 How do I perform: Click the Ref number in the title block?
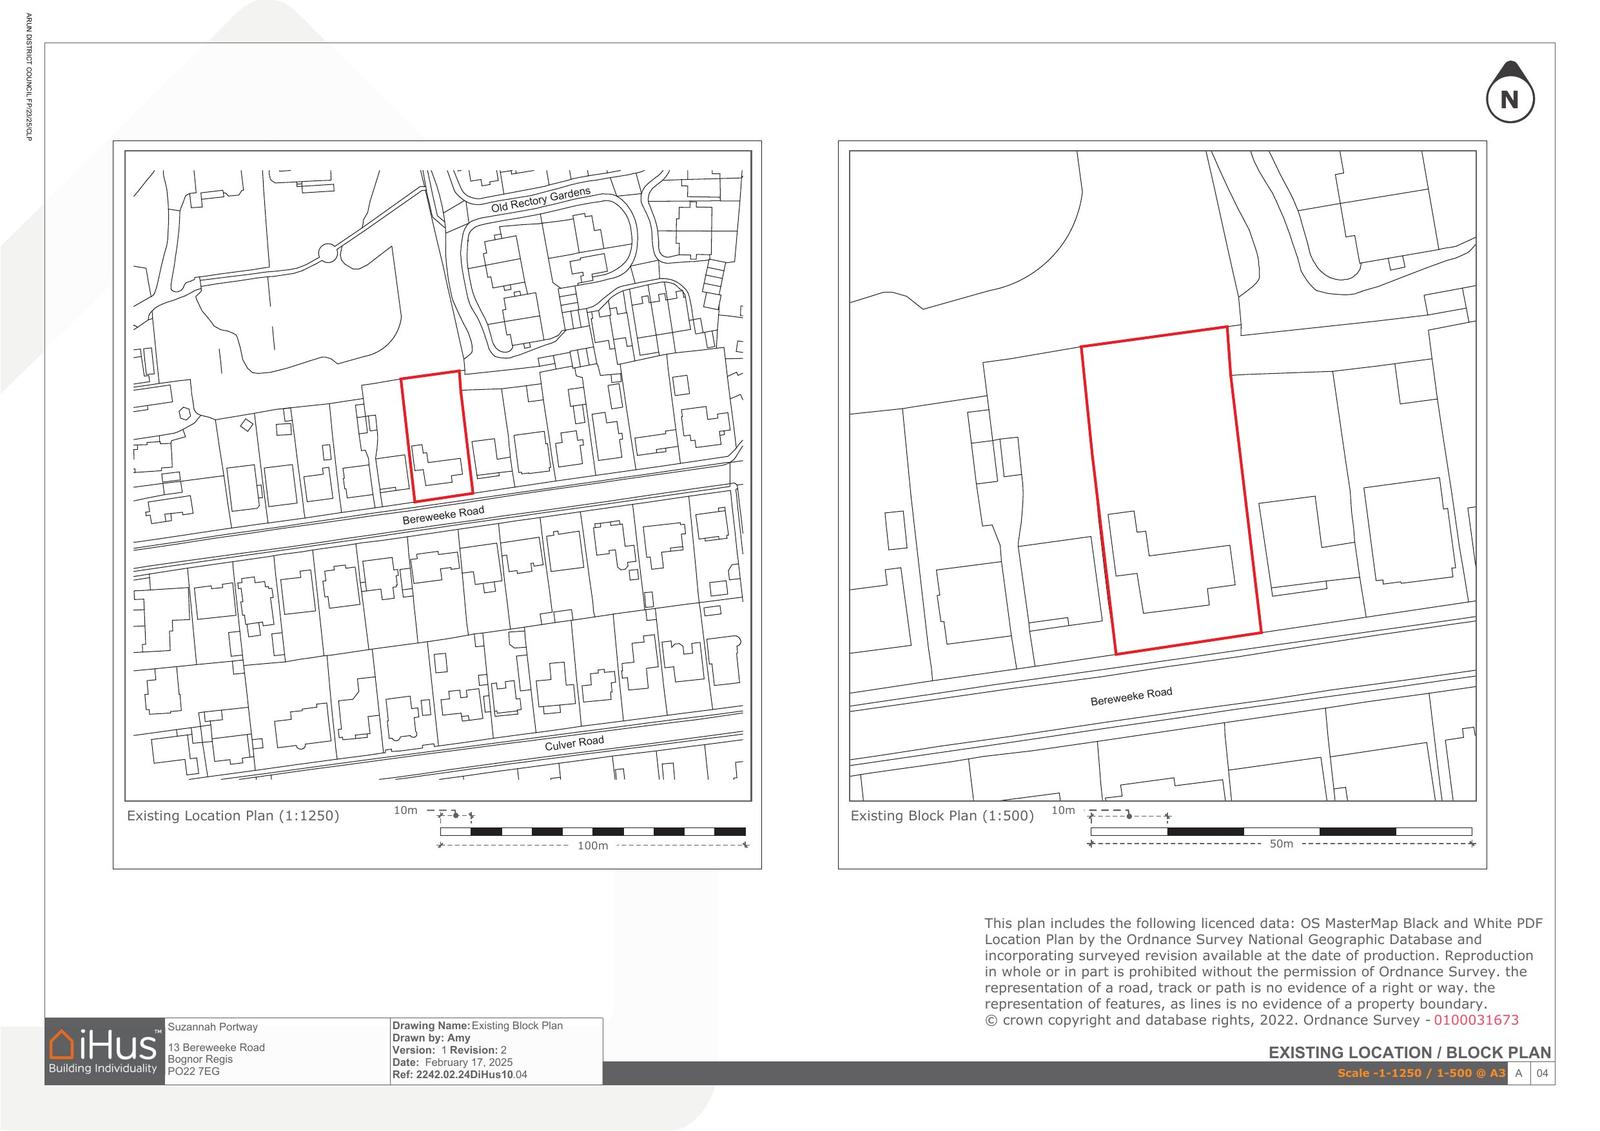click(460, 1075)
